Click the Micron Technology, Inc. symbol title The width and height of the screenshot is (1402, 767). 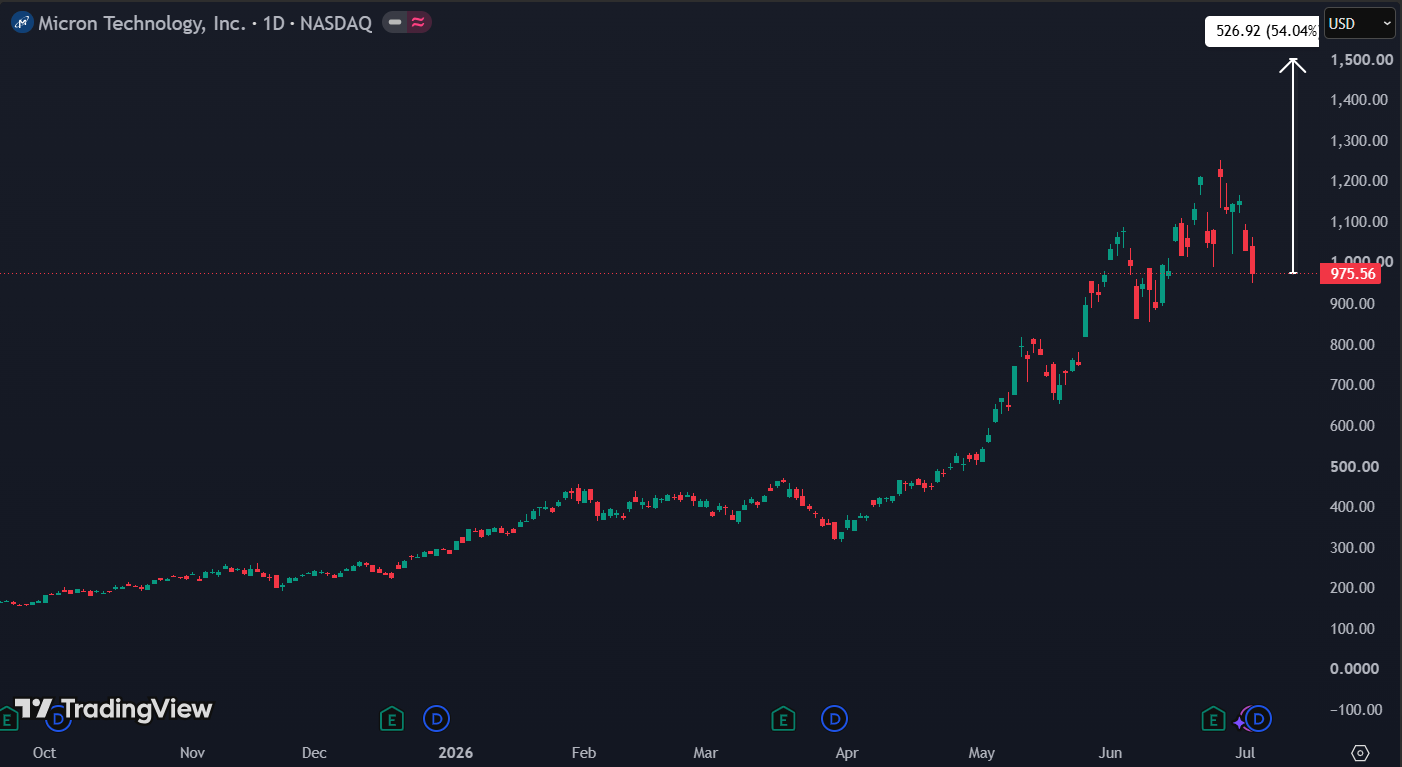142,23
